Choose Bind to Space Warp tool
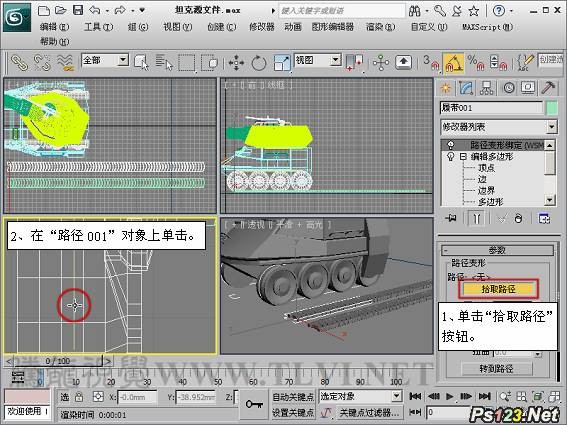567x425 pixels. (65, 63)
